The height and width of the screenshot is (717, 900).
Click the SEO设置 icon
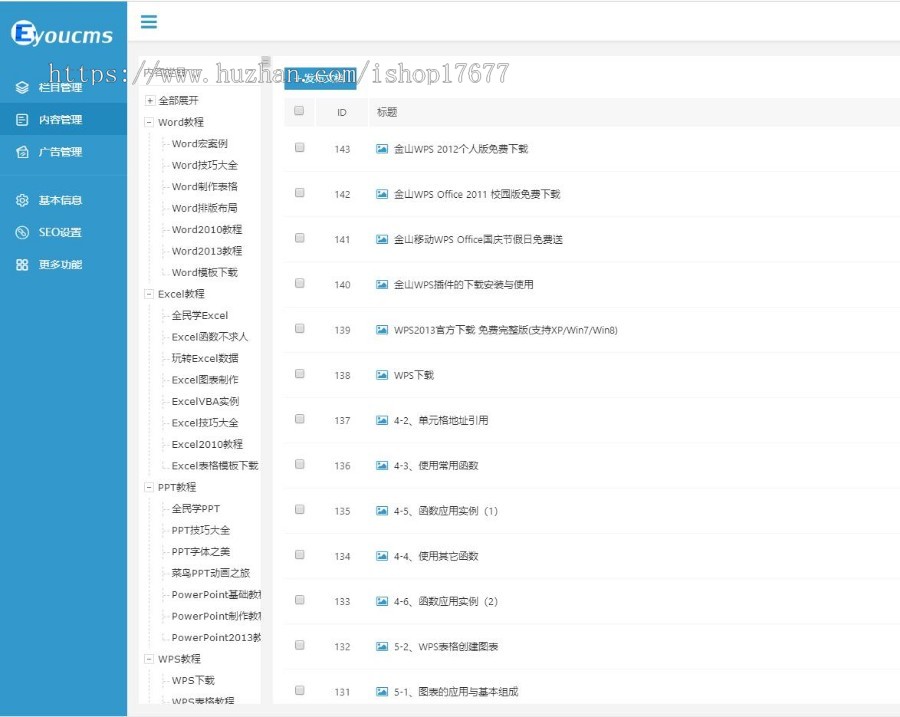(x=22, y=232)
